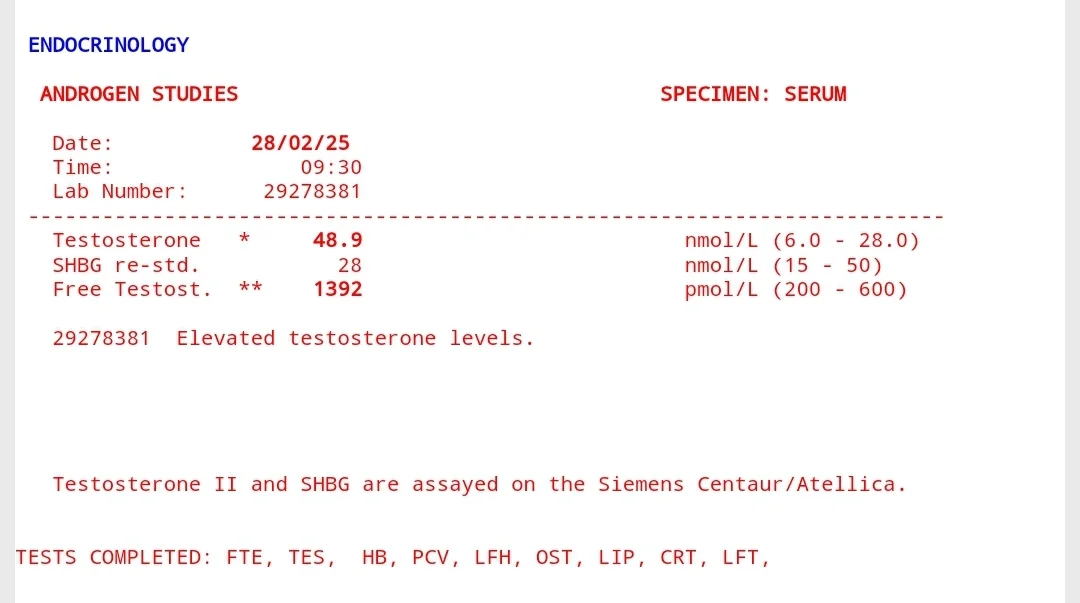Click the SHBG reference range (15 - 50)
This screenshot has width=1080, height=603.
pos(827,265)
